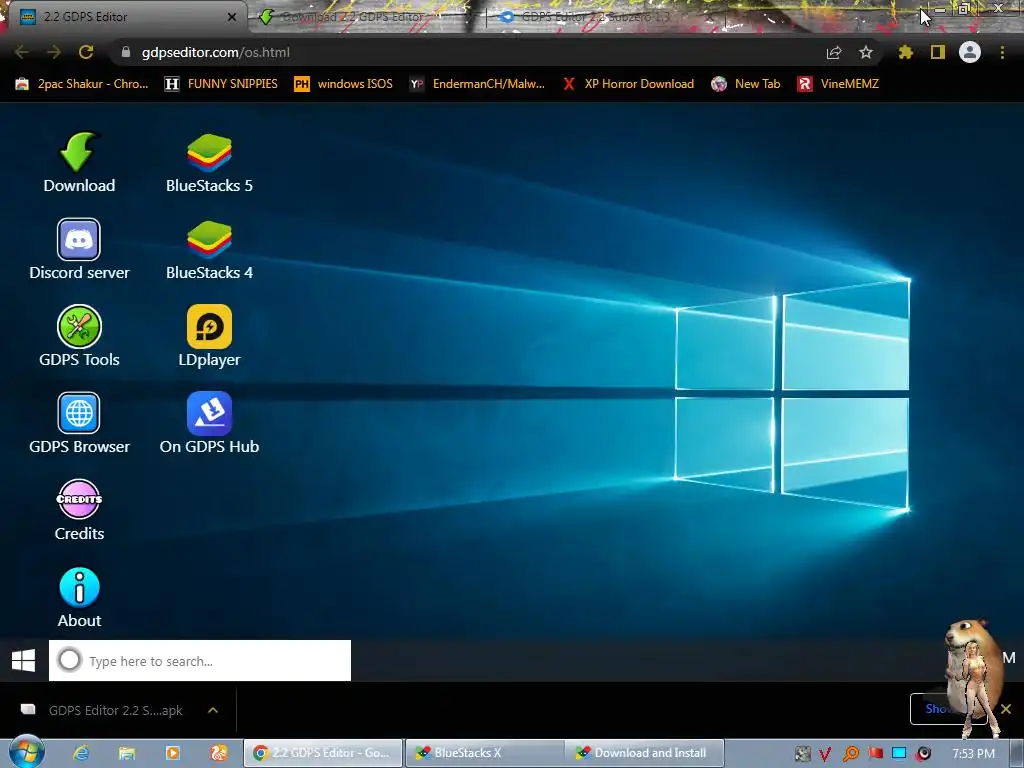Click the orange pinned taskbar icon next to the media player
1024x768 pixels.
[219, 753]
